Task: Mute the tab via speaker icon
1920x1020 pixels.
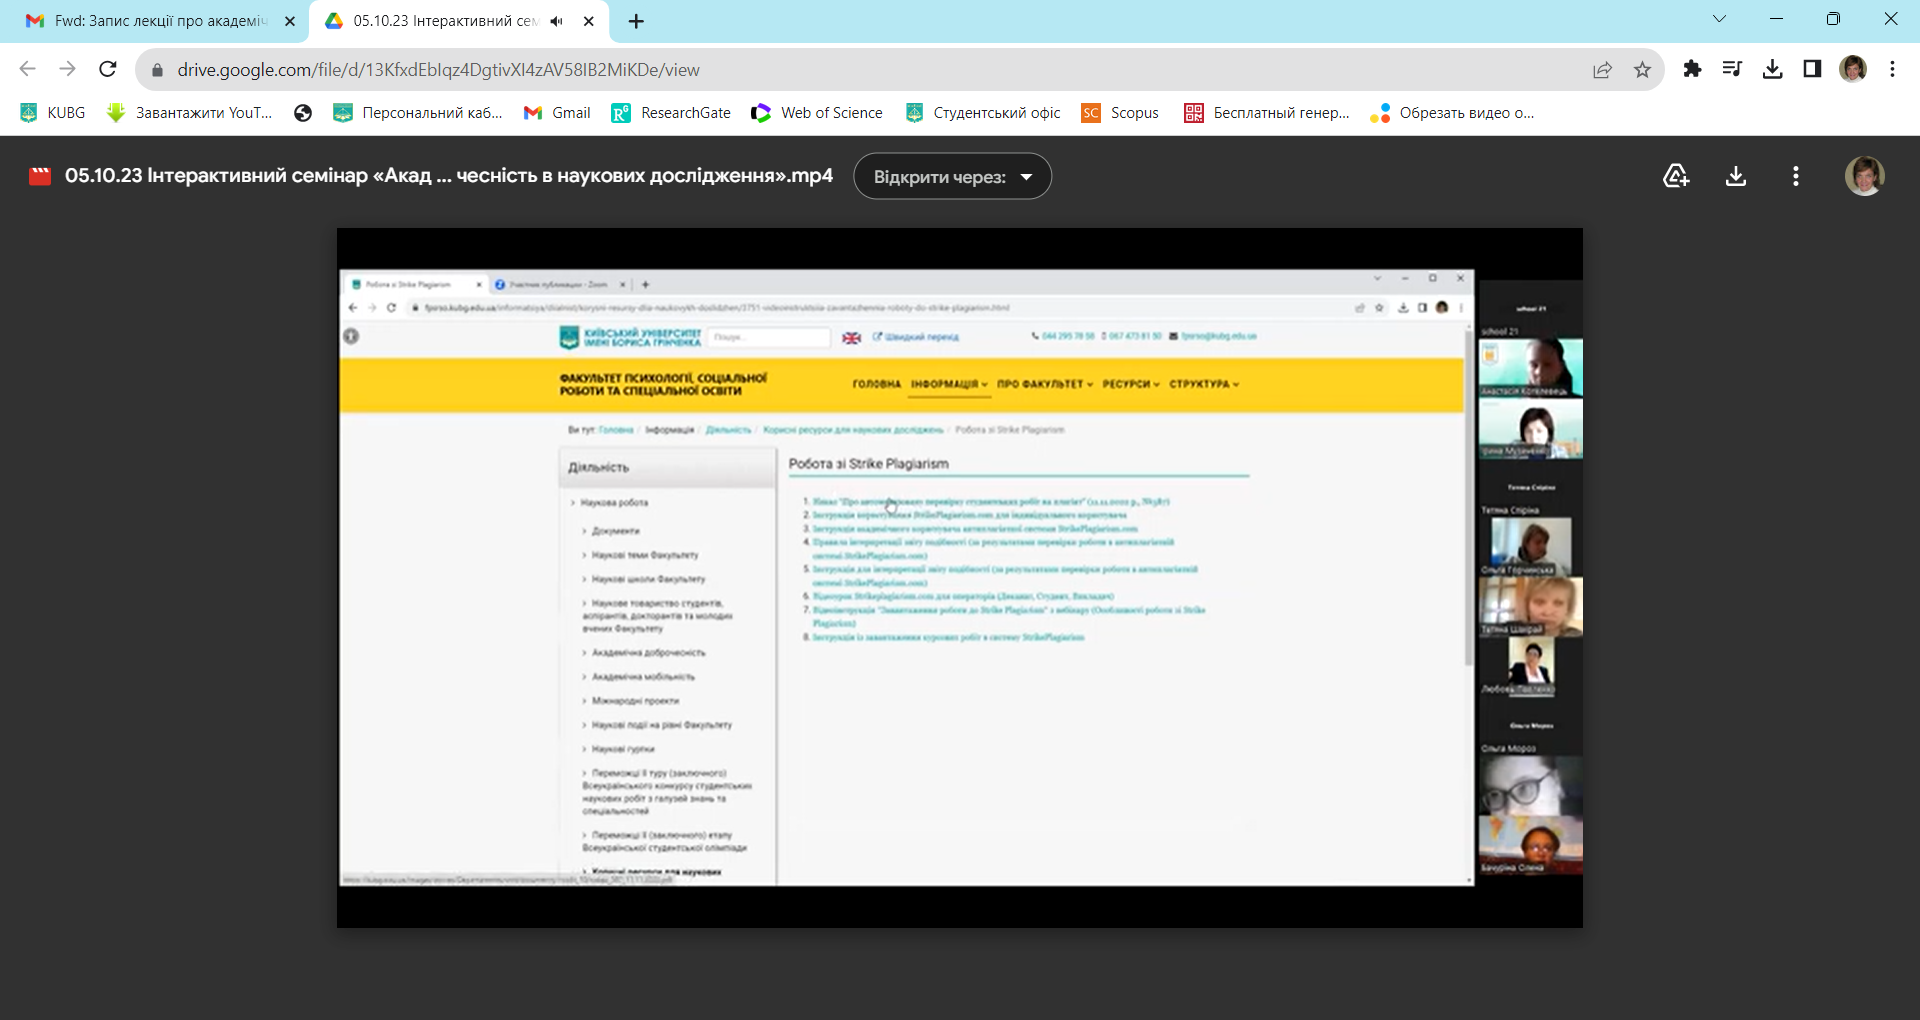Action: pos(557,21)
